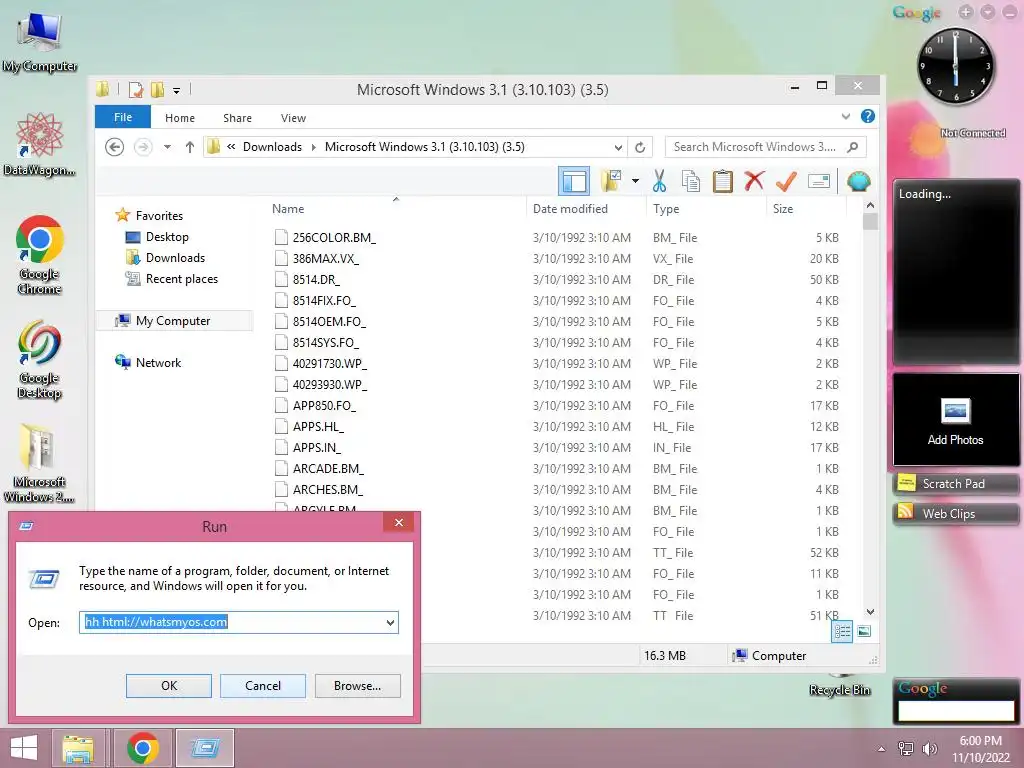Show hidden tray icons with the arrow

pos(882,749)
